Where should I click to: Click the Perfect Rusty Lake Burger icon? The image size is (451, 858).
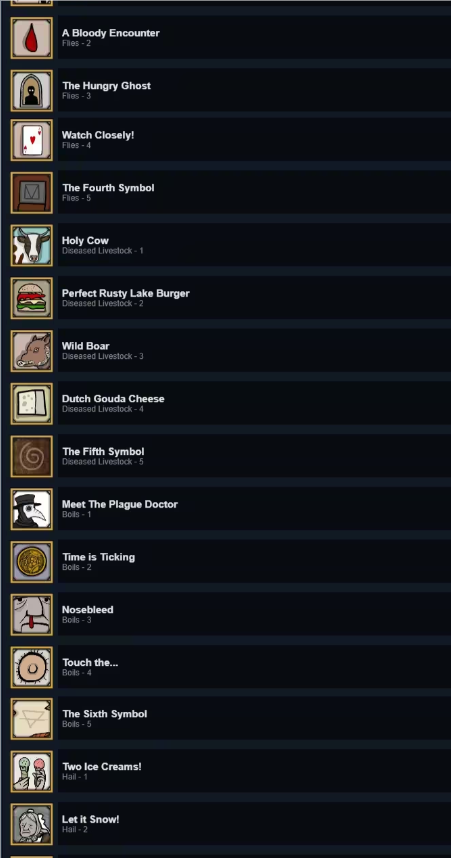(x=32, y=298)
